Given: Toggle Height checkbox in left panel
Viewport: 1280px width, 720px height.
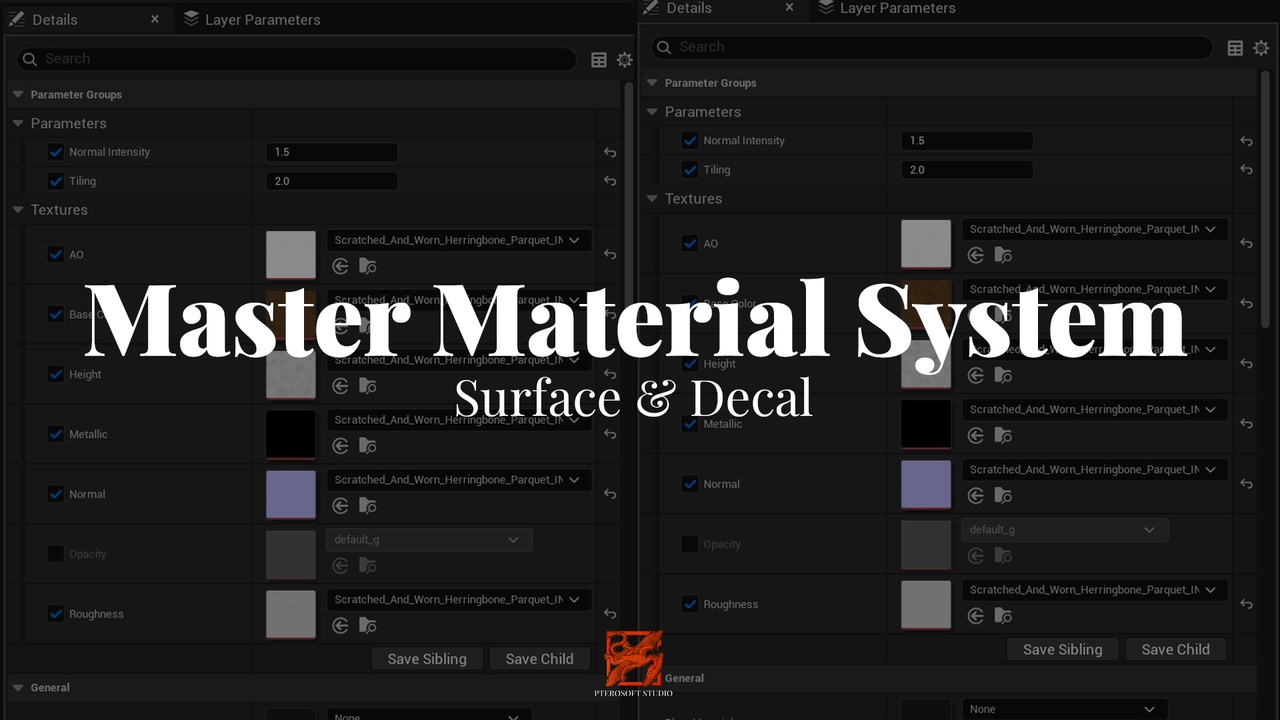Looking at the screenshot, I should [56, 374].
